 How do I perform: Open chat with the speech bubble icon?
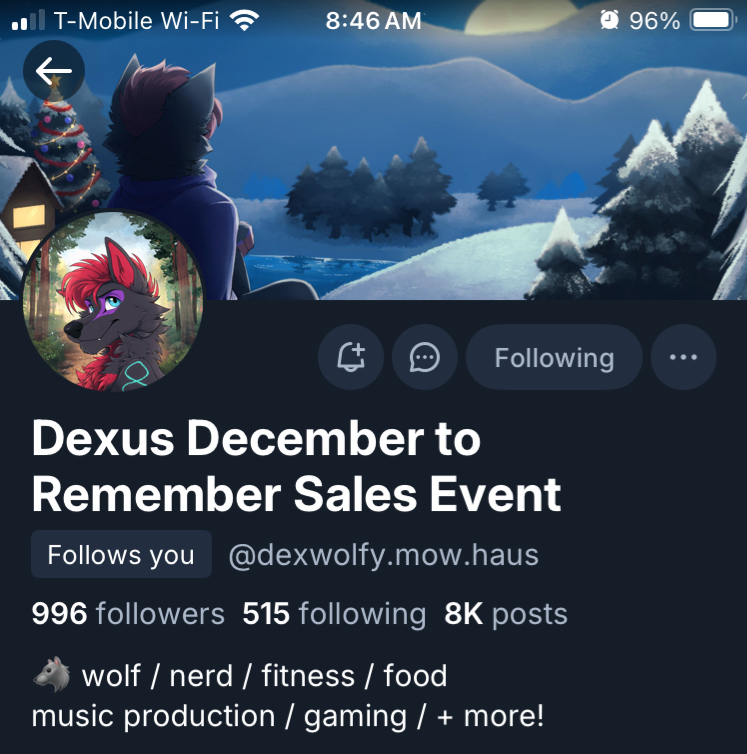coord(424,357)
